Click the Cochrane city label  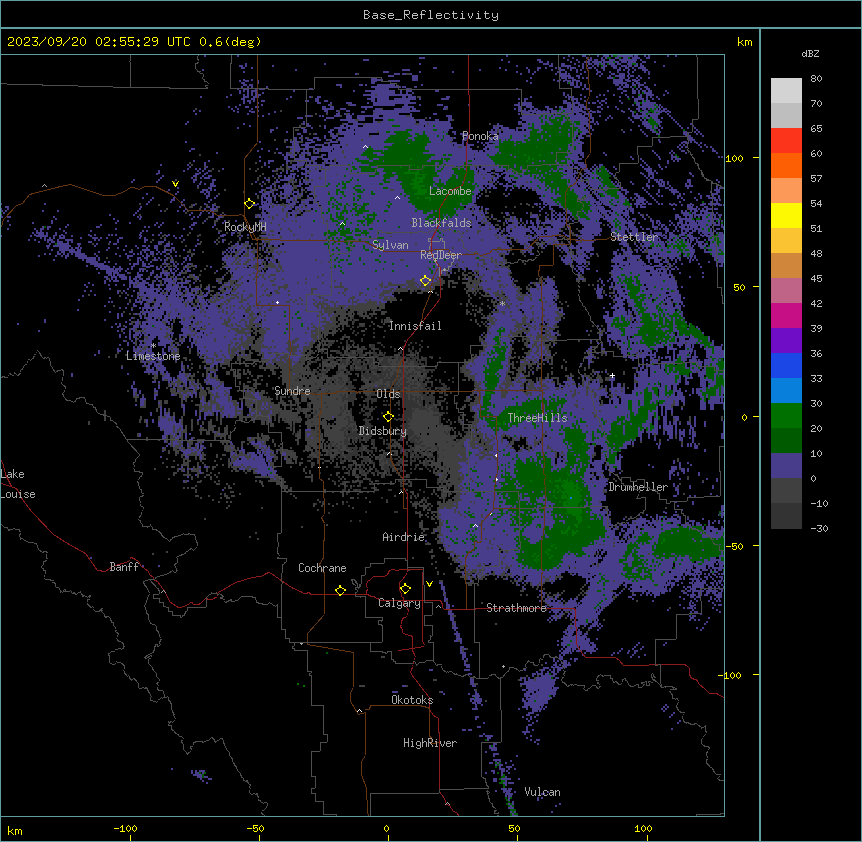322,568
